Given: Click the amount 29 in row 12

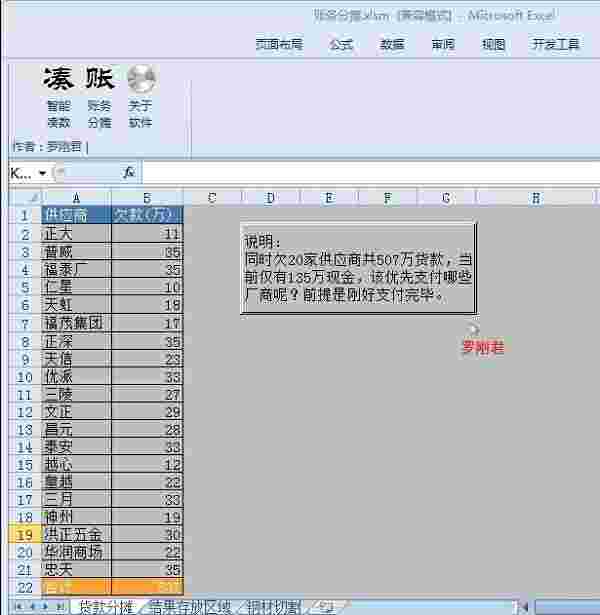Looking at the screenshot, I should [147, 412].
